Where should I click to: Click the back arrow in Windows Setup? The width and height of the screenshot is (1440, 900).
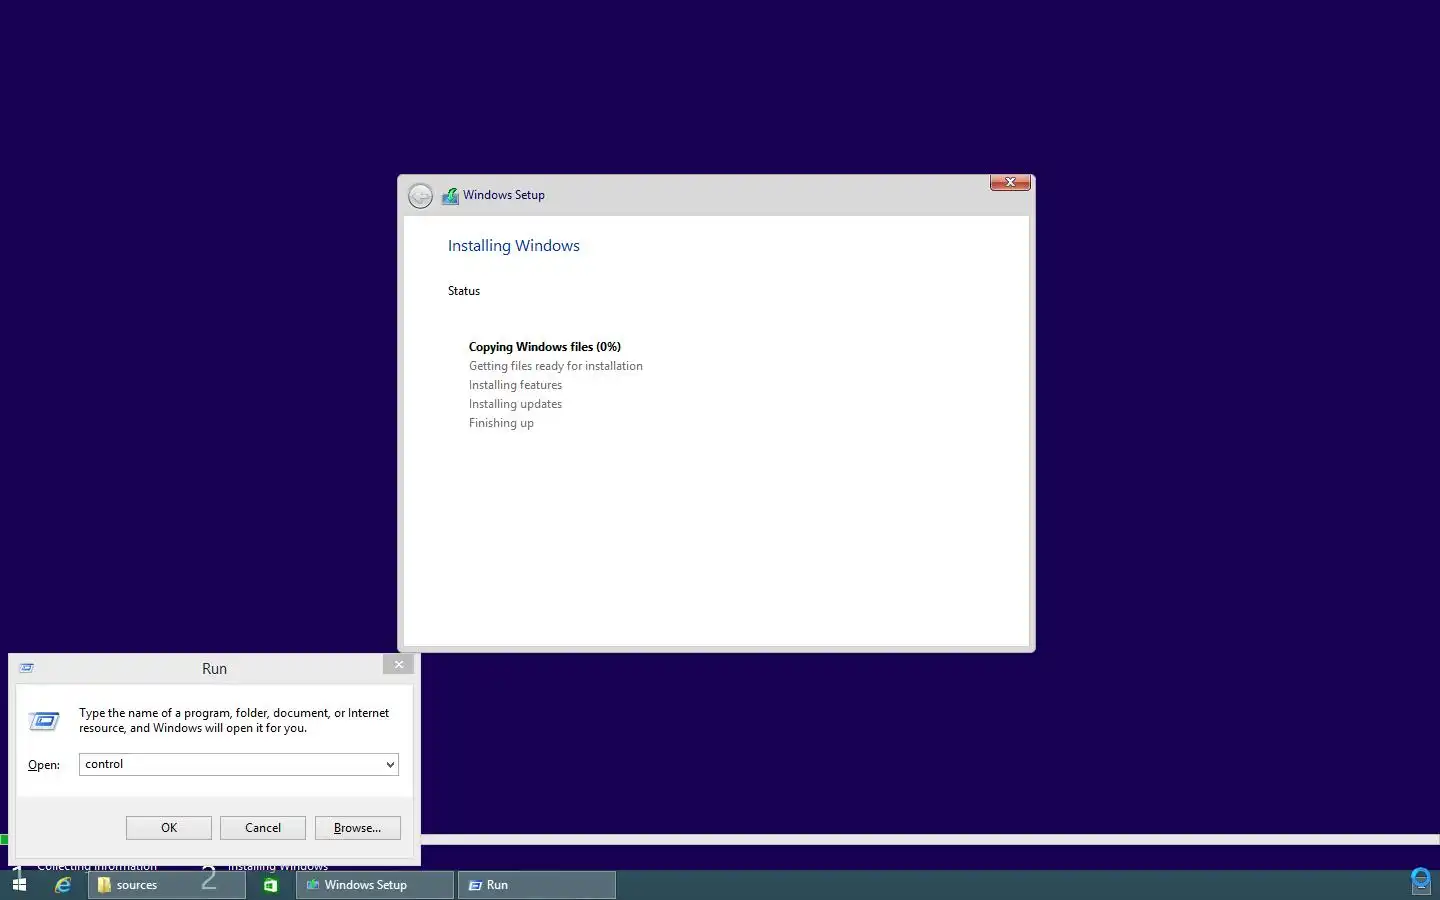tap(421, 196)
